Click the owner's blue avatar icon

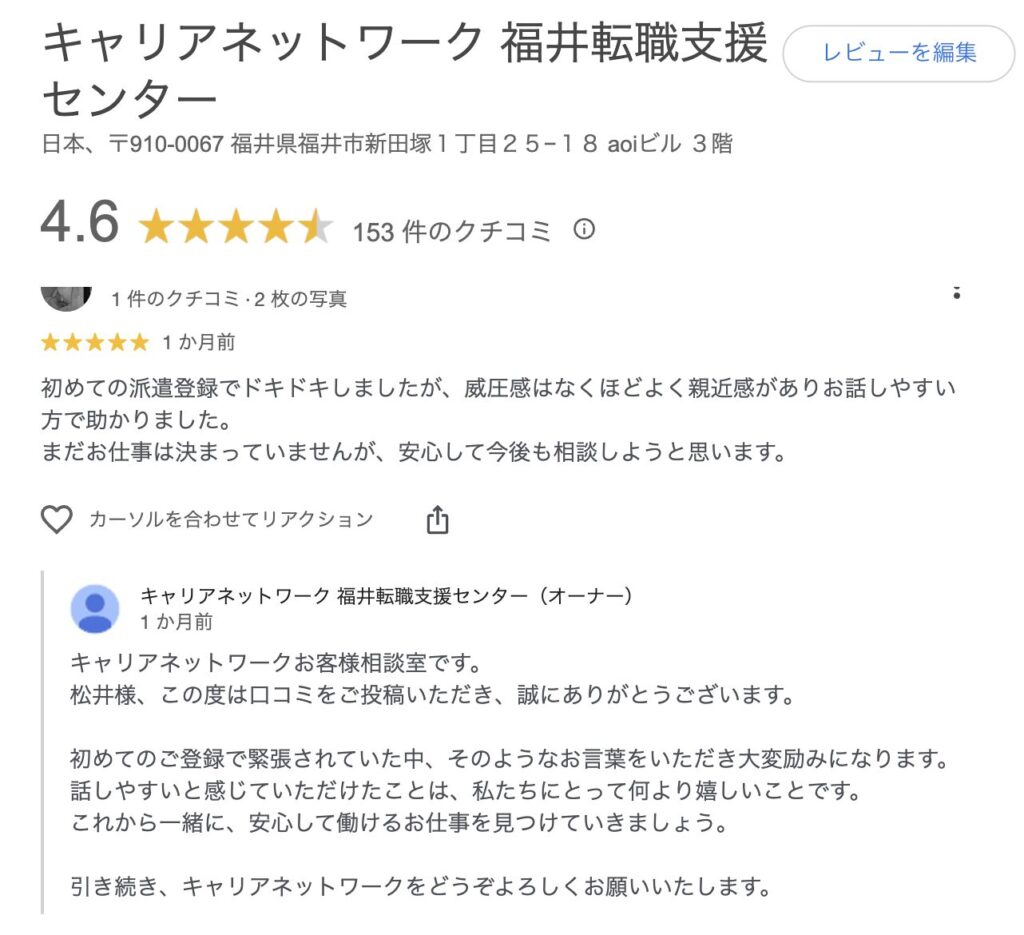coord(95,609)
